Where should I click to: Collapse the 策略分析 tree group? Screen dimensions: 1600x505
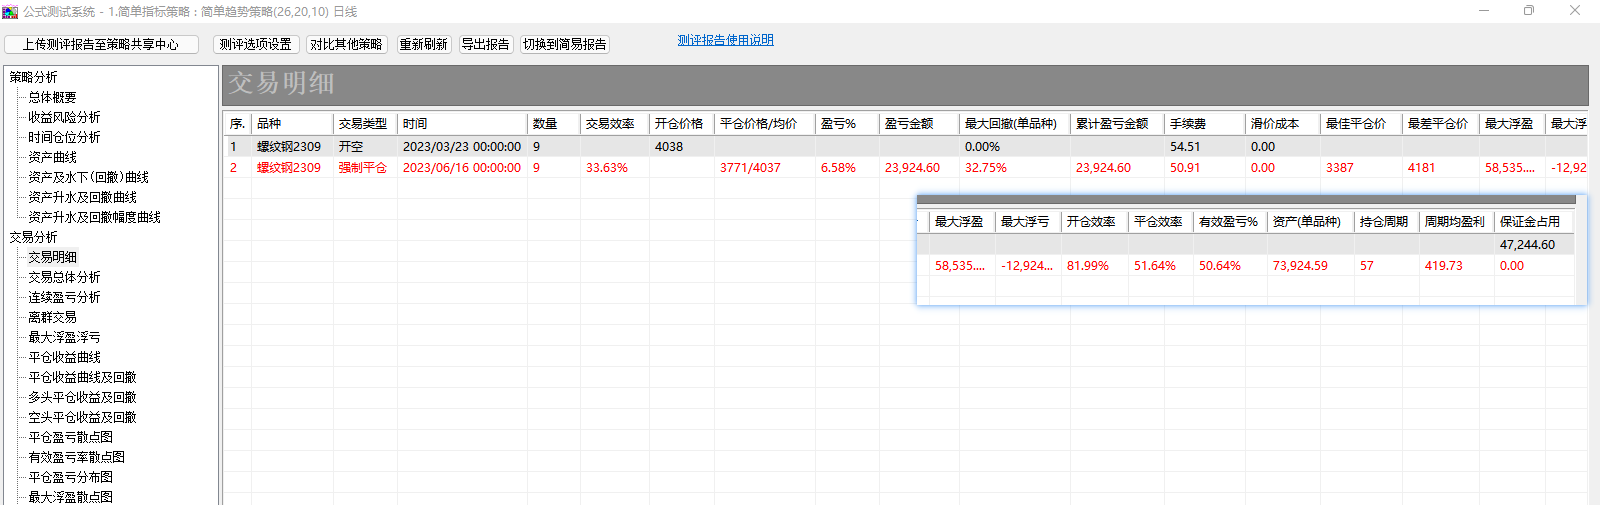click(x=33, y=77)
